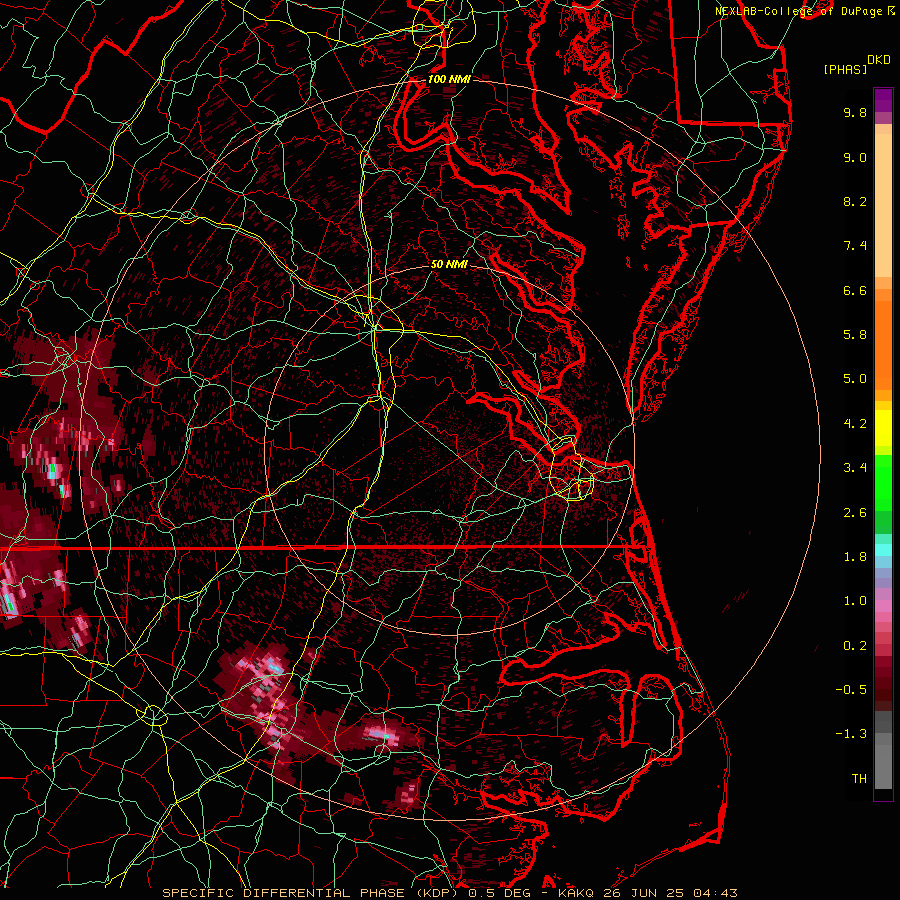Image resolution: width=900 pixels, height=900 pixels.
Task: Click the 1.0 value on the color scale
Action: 855,601
